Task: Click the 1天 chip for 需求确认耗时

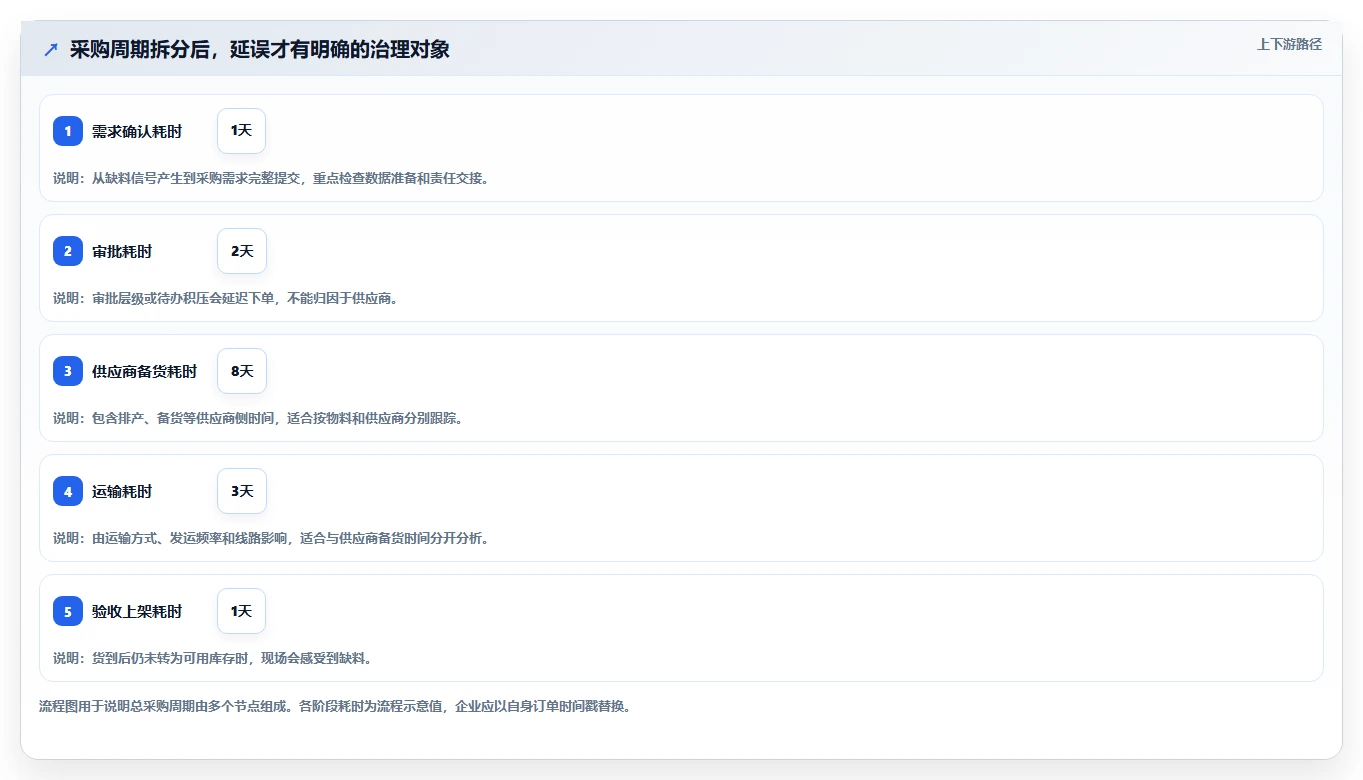Action: [x=241, y=131]
